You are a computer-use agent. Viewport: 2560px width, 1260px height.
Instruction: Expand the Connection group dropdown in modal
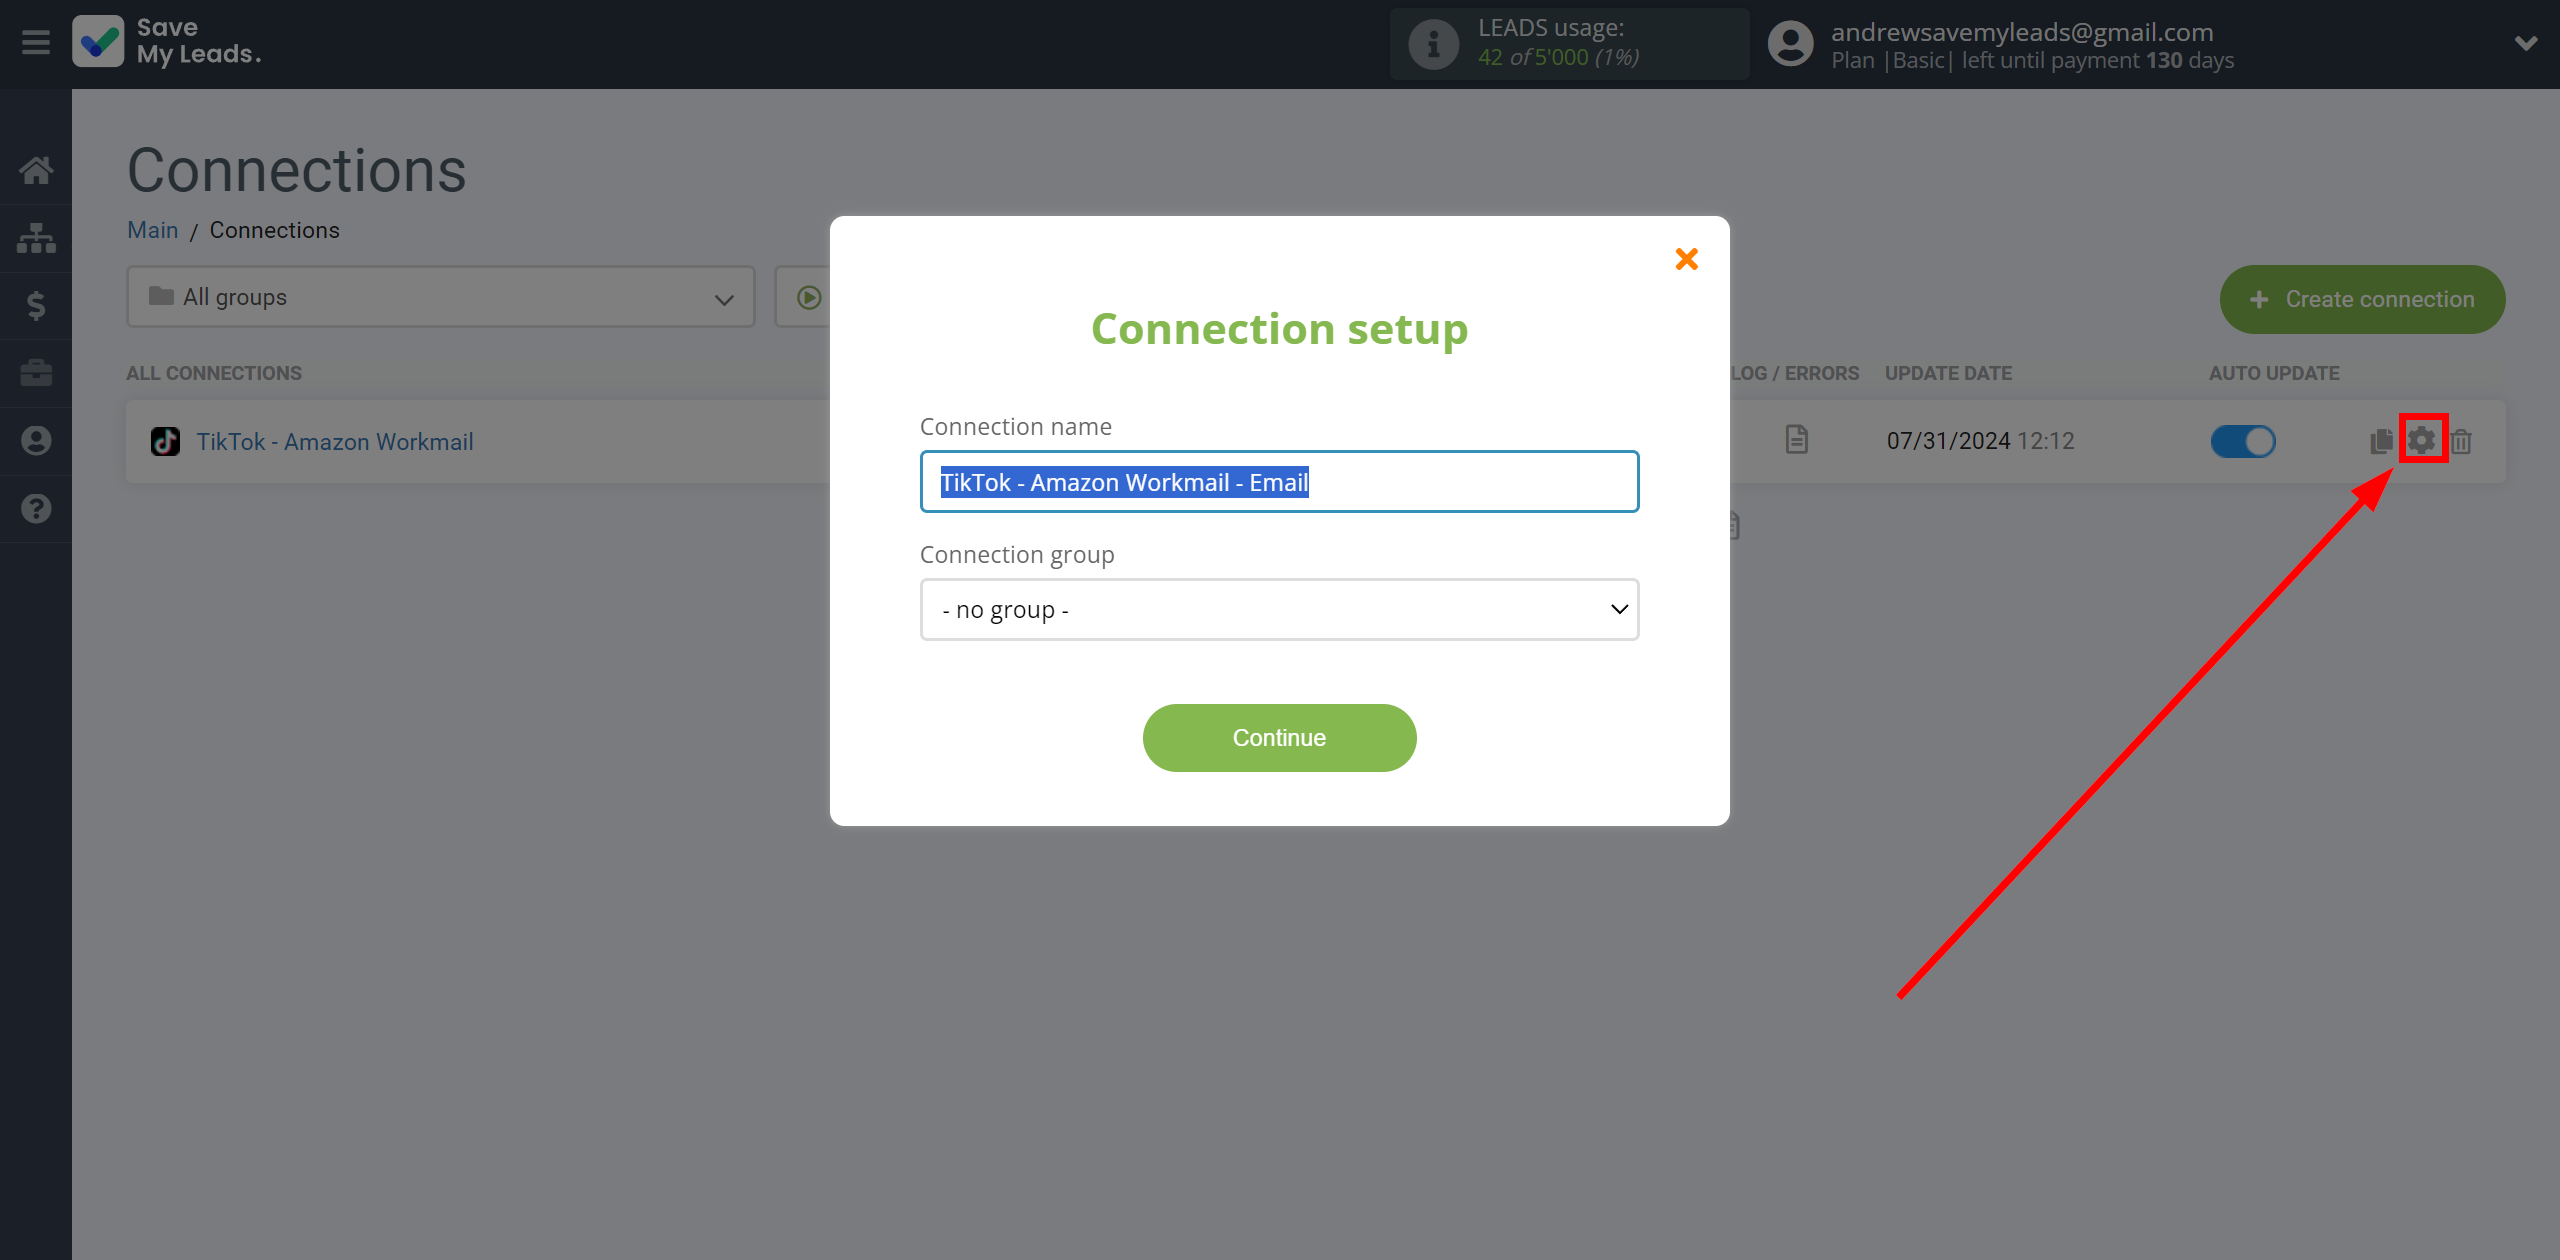pos(1278,609)
